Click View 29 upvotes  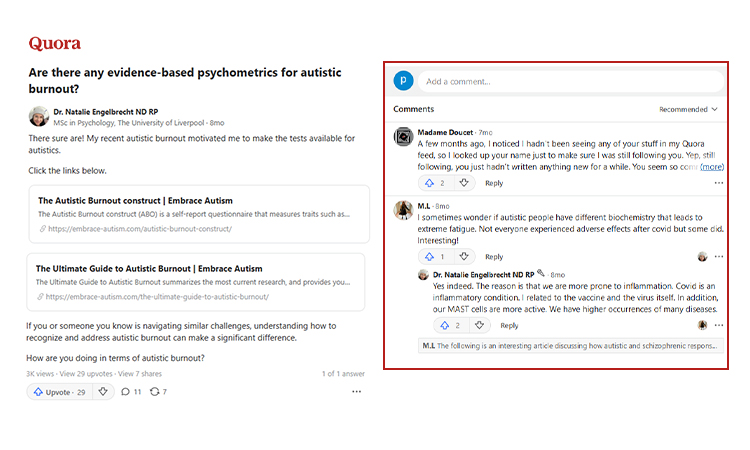click(86, 374)
